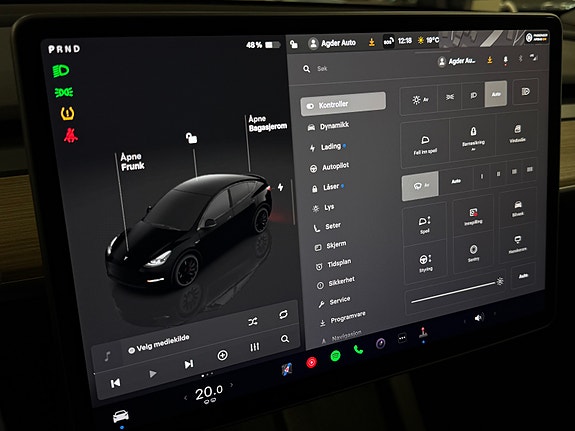The width and height of the screenshot is (575, 431).
Task: Turn exterior lights off with Av
Action: click(x=420, y=100)
